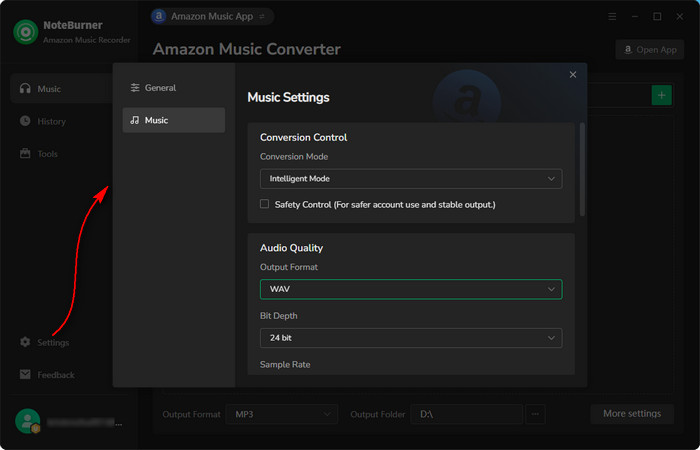The width and height of the screenshot is (700, 450).
Task: Click the swap source arrows icon
Action: (x=262, y=17)
